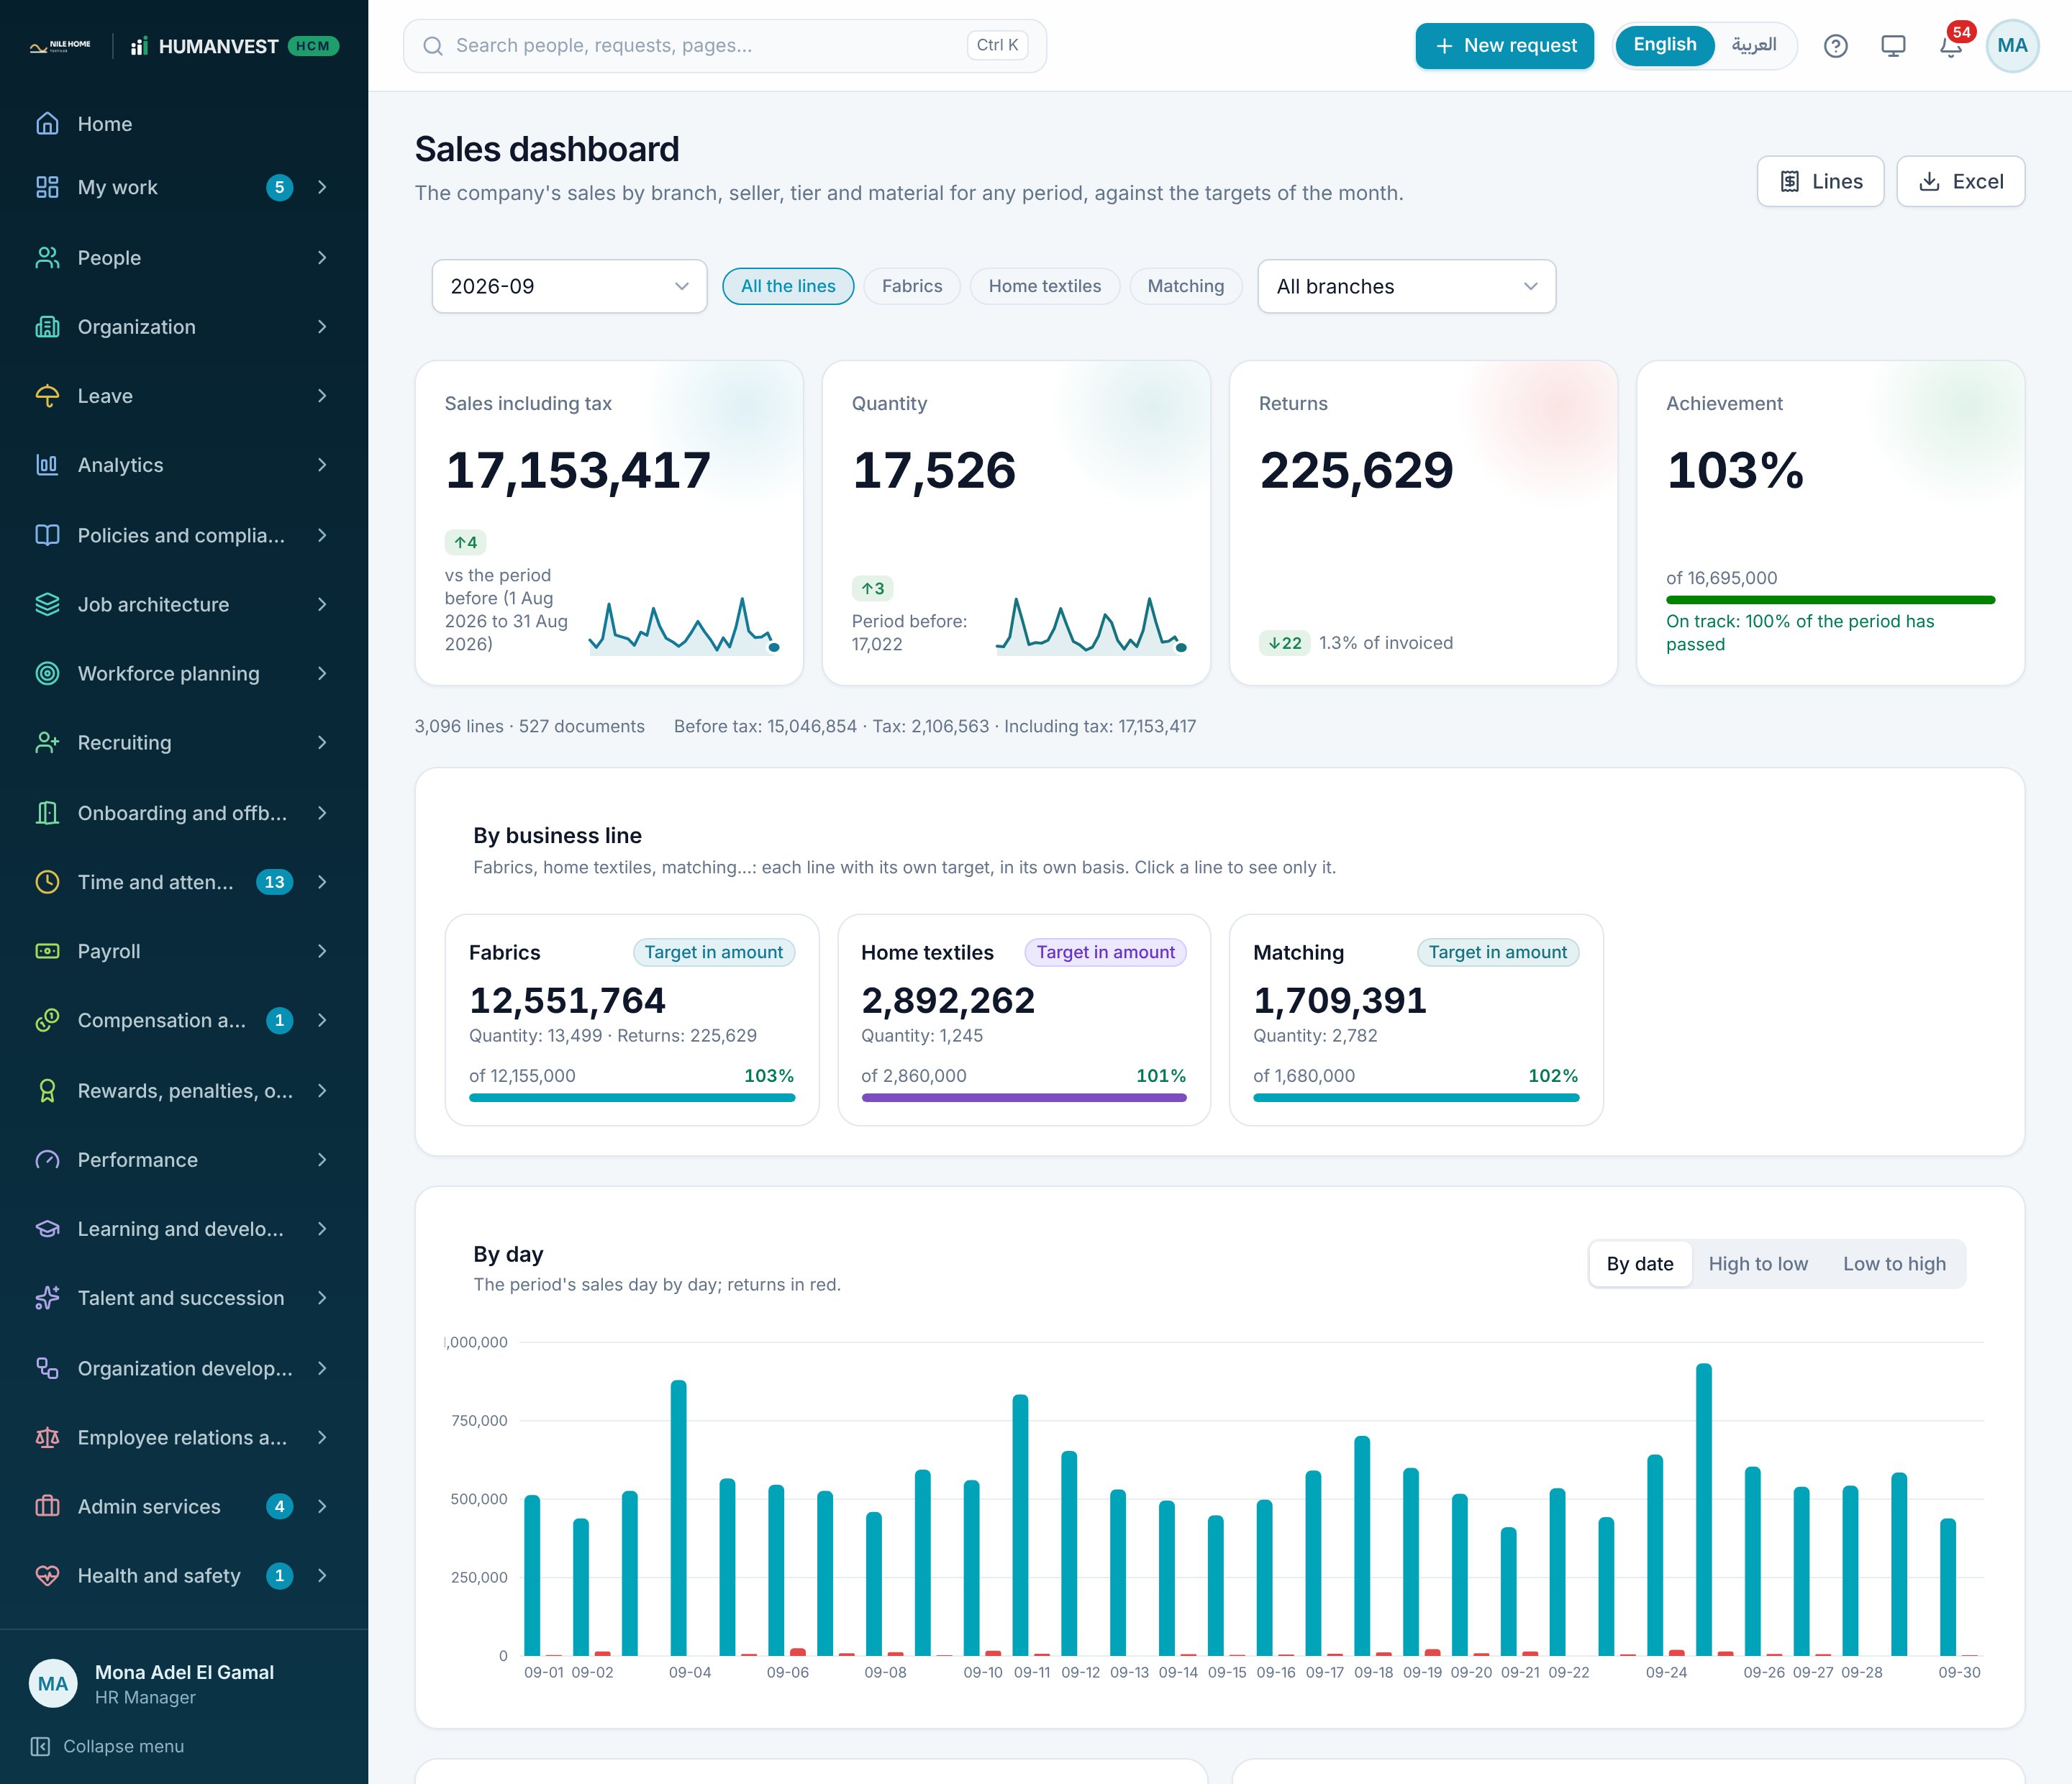Click the Lines button
The height and width of the screenshot is (1784, 2072).
tap(1820, 181)
